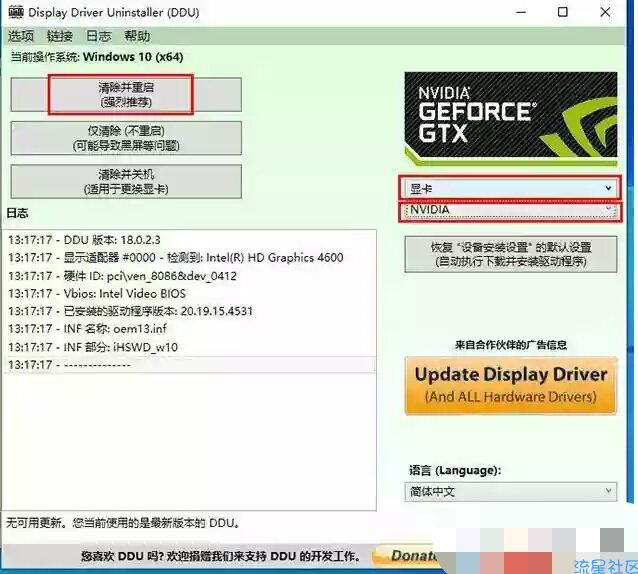The height and width of the screenshot is (574, 638).
Task: Select log line Intel(R) HD Graphics 4600
Action: tap(189, 258)
